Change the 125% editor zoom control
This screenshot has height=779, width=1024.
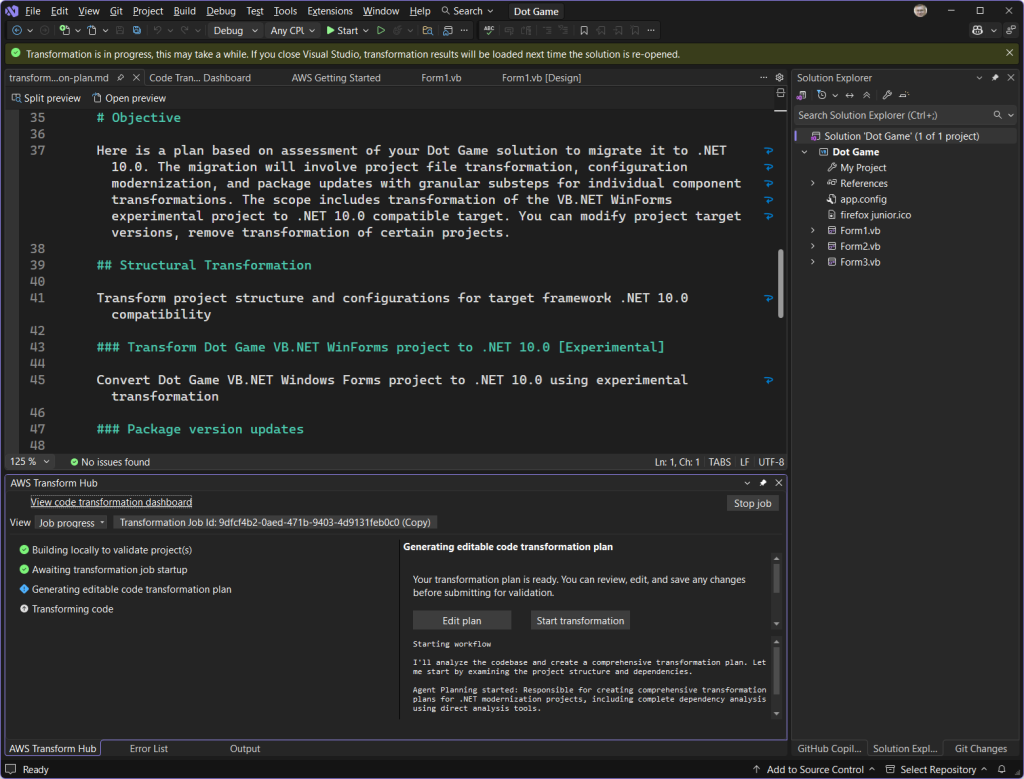[x=30, y=461]
